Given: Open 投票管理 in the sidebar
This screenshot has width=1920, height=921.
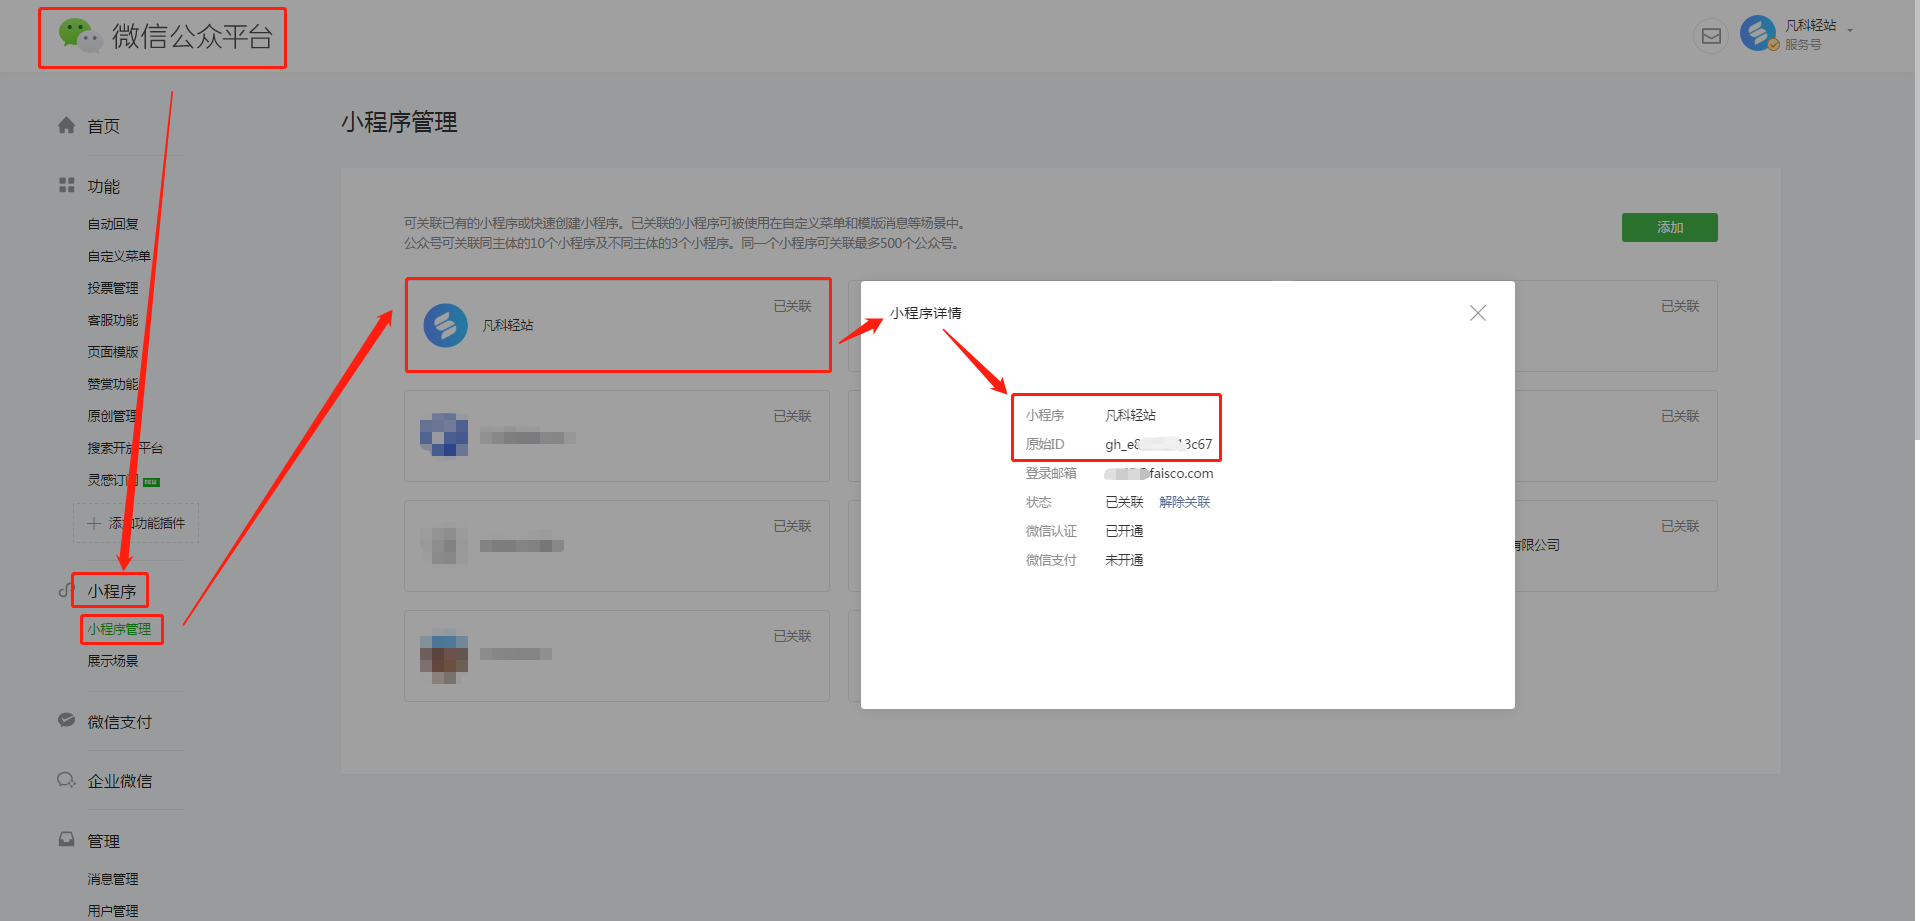Looking at the screenshot, I should point(113,288).
